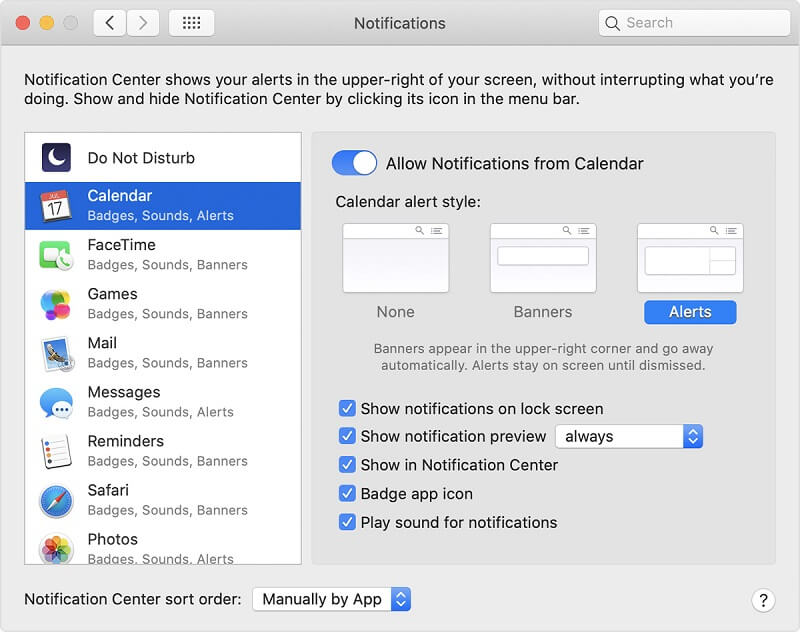This screenshot has height=632, width=800.
Task: Click the Alerts style button
Action: coord(690,312)
